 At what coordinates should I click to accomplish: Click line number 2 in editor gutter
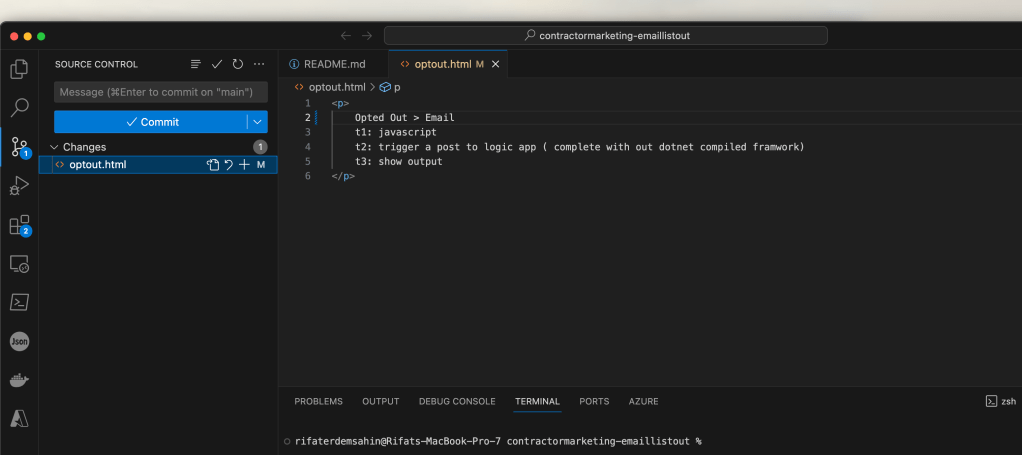pos(308,118)
